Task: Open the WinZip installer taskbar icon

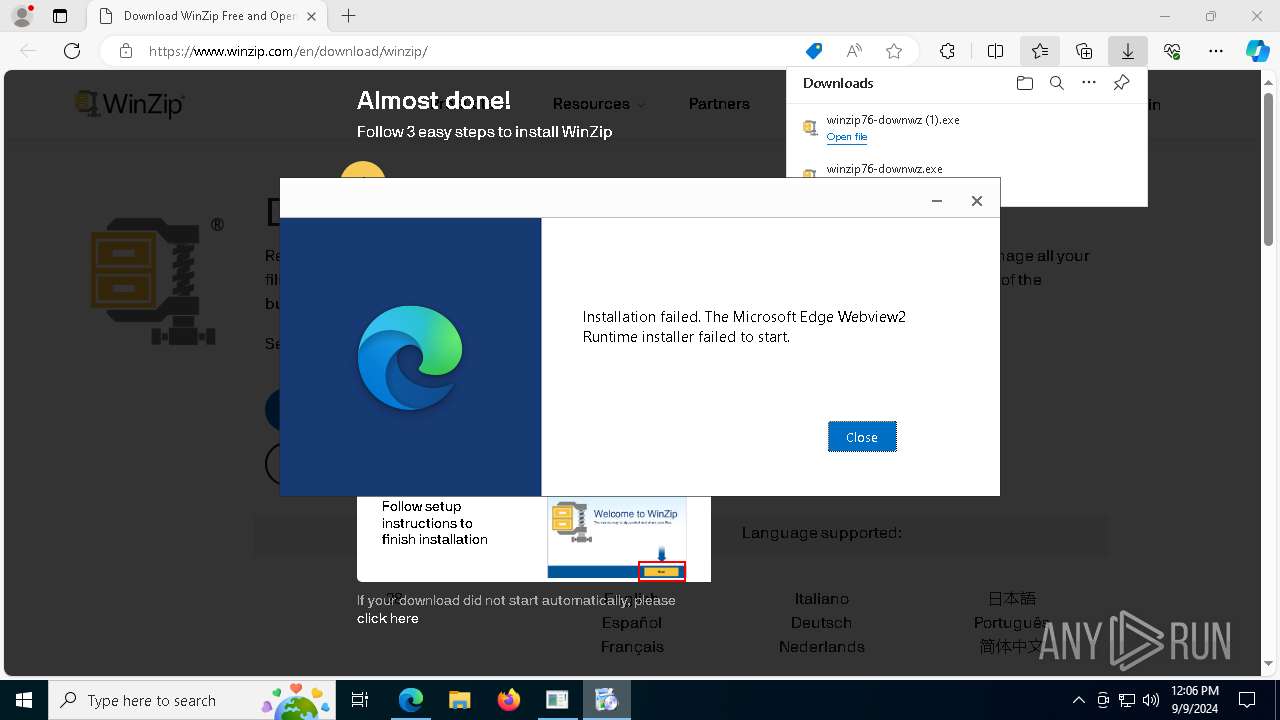Action: click(x=606, y=700)
